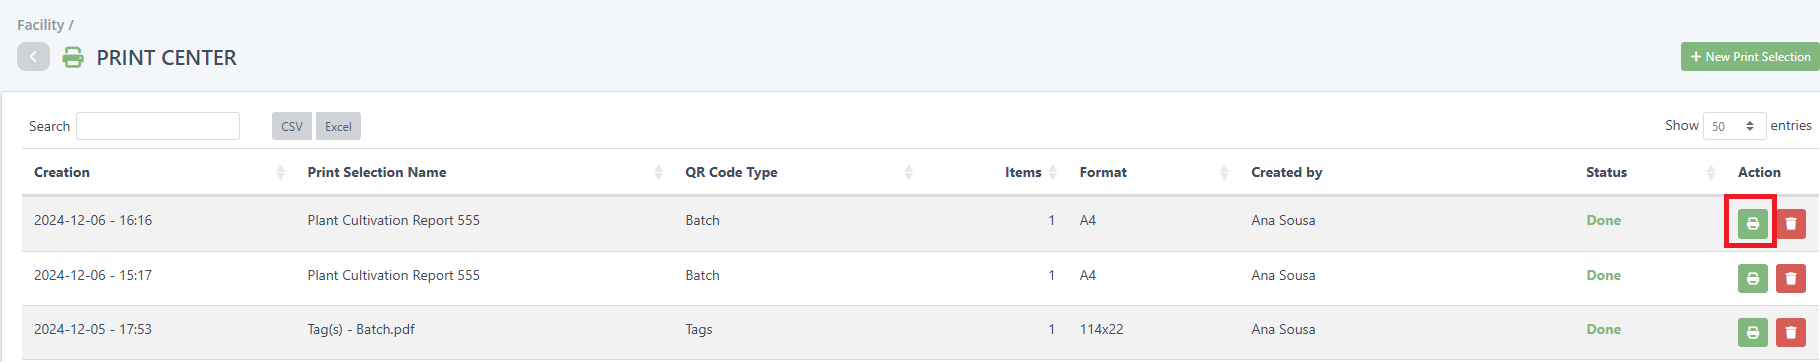The width and height of the screenshot is (1820, 362).
Task: Click Ana Sousa in the 15:17 row
Action: pos(1283,275)
